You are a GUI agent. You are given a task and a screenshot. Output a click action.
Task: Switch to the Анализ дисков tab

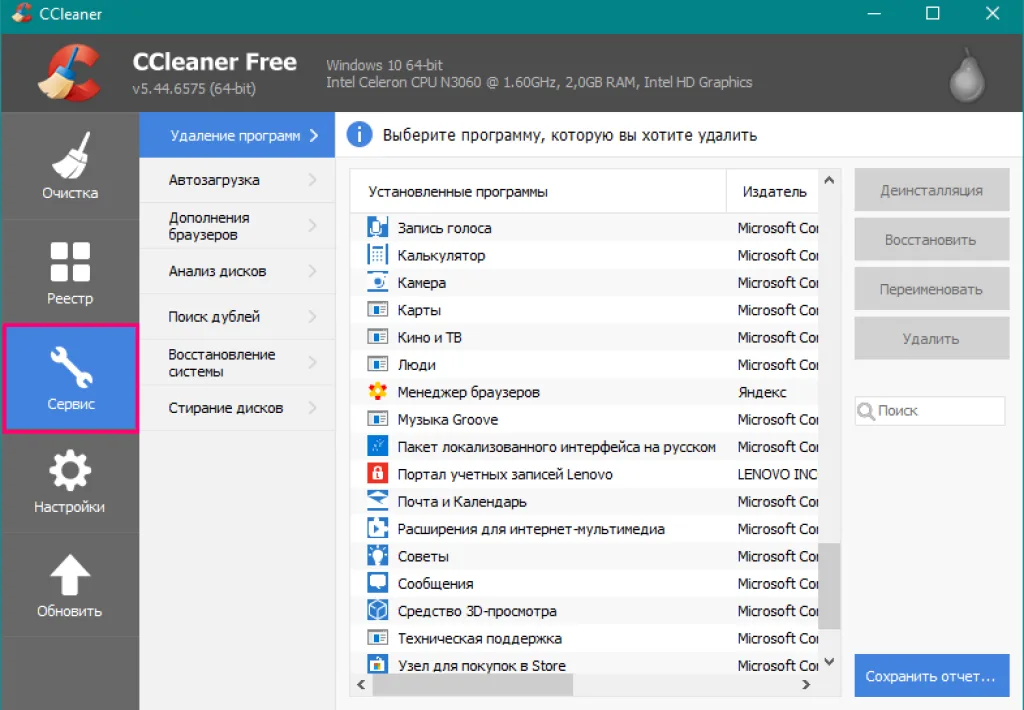[x=237, y=271]
